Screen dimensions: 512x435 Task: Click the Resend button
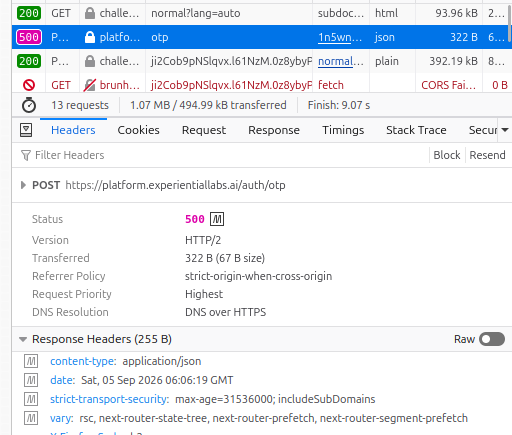pos(487,155)
